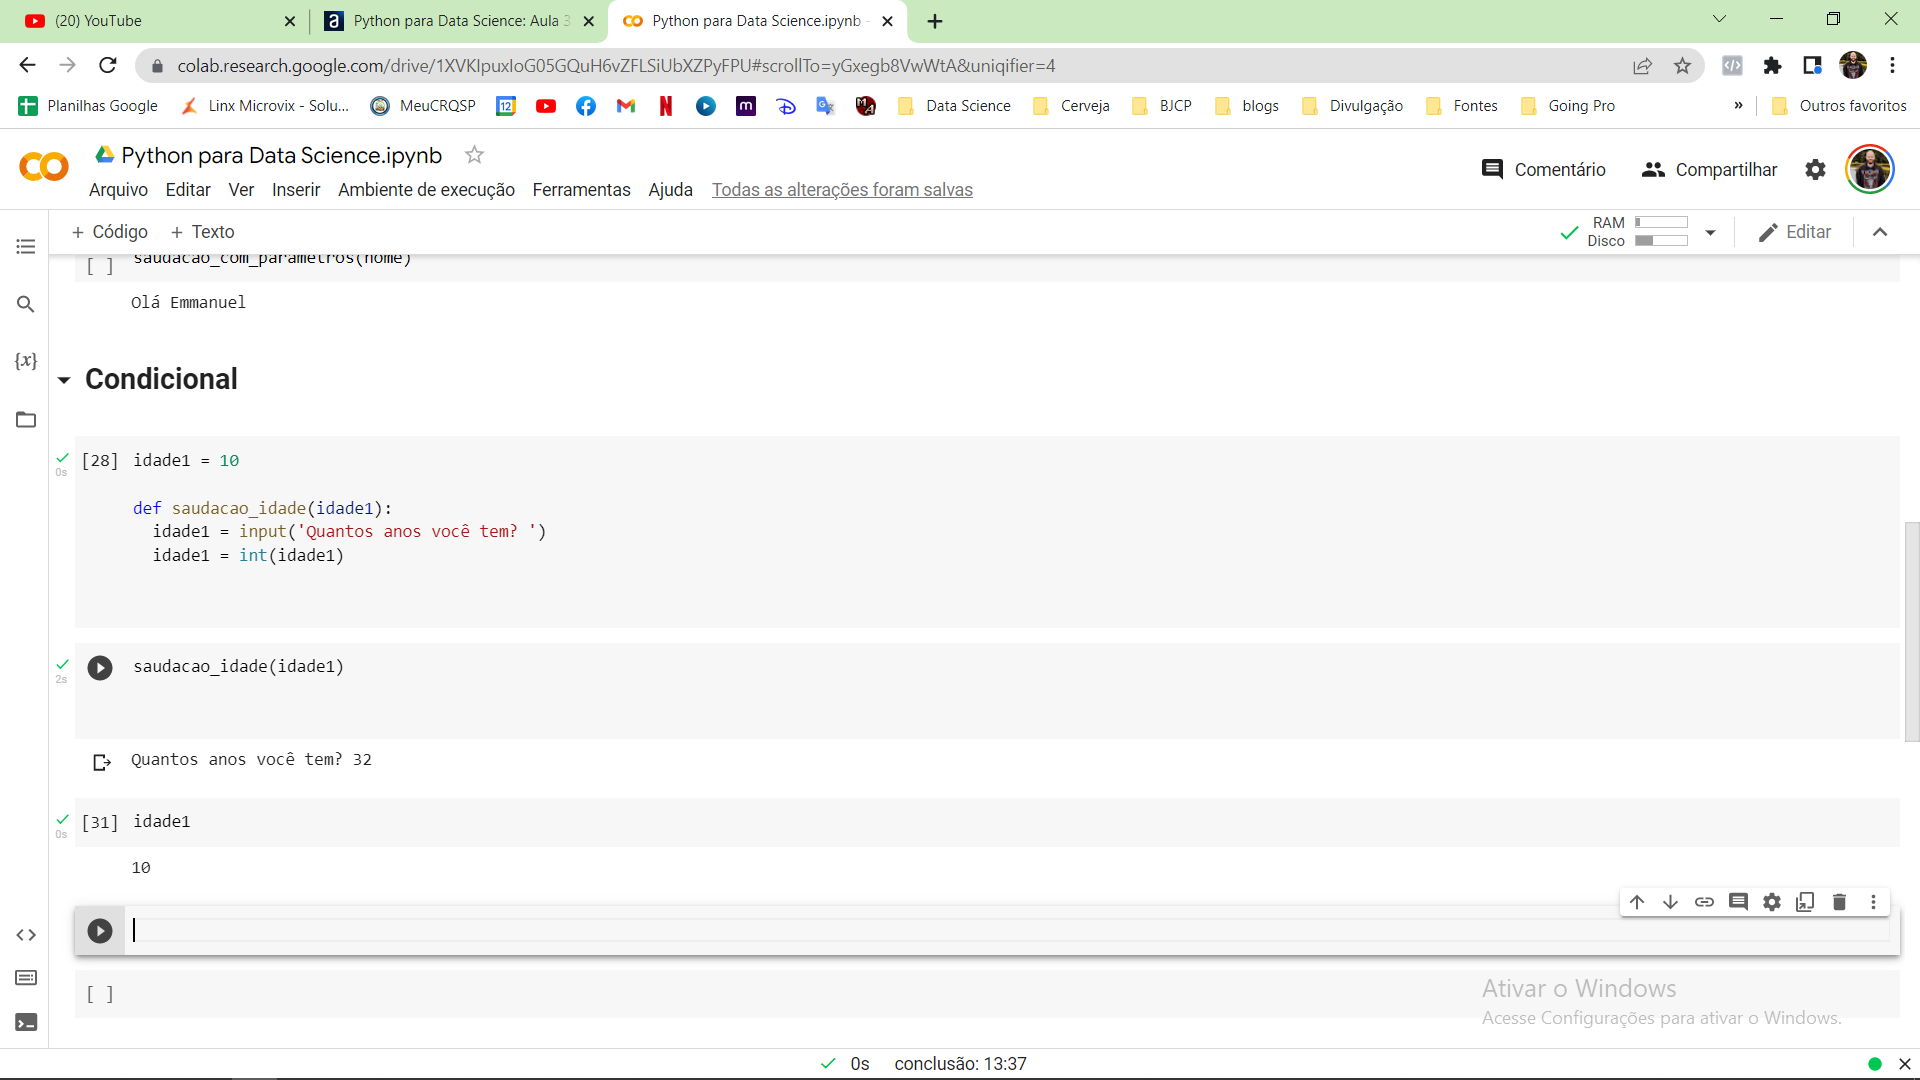
Task: Open the Files folder panel icon
Action: [26, 419]
